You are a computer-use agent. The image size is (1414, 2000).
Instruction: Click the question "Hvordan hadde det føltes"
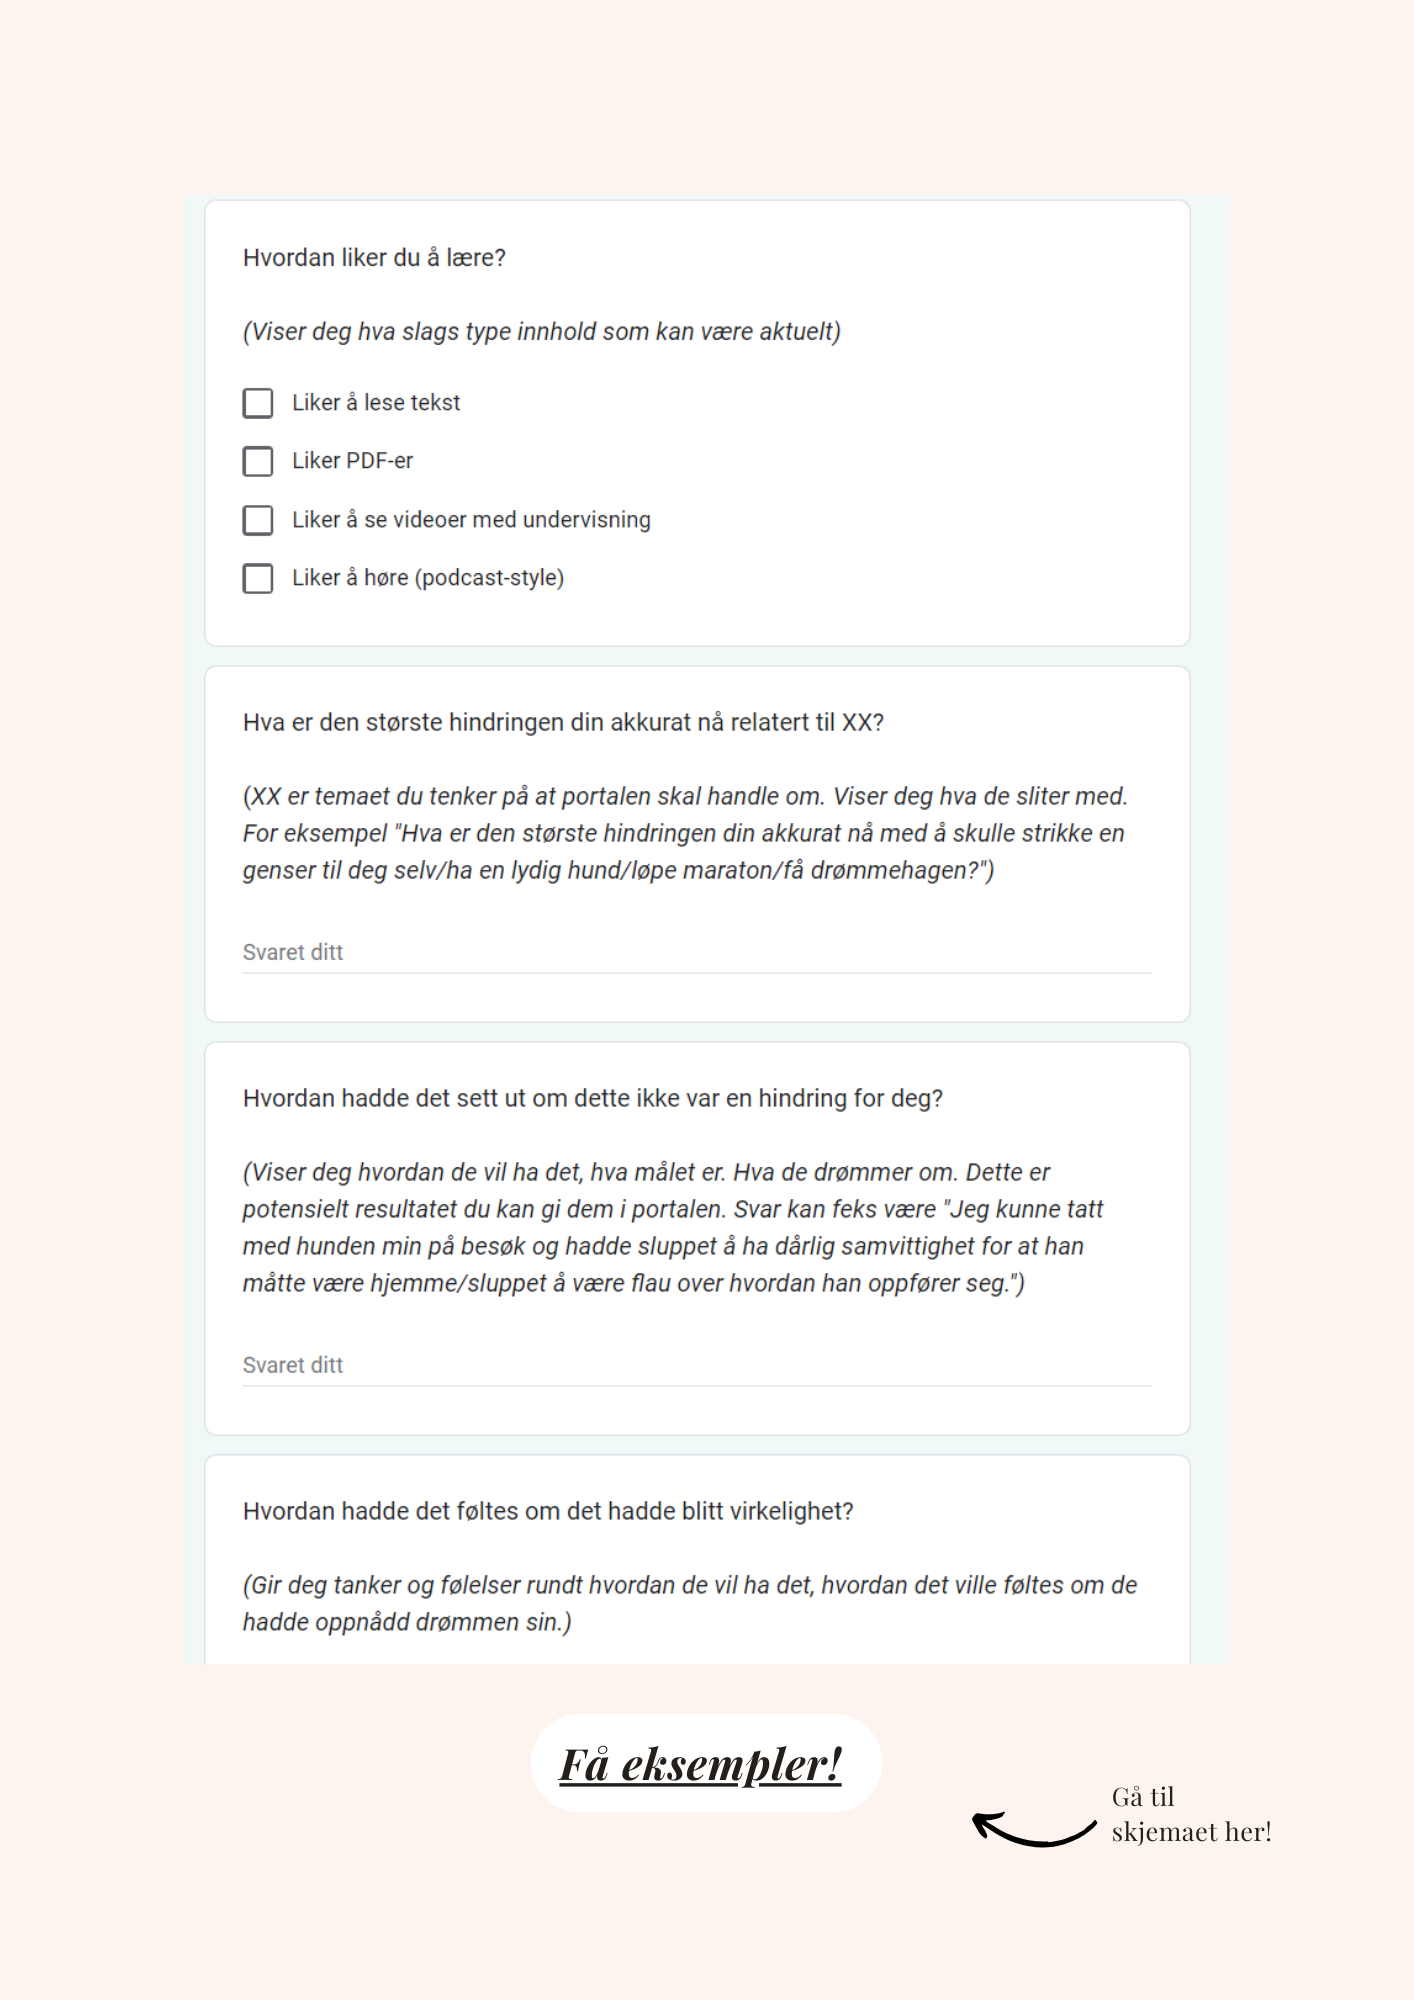[x=548, y=1512]
